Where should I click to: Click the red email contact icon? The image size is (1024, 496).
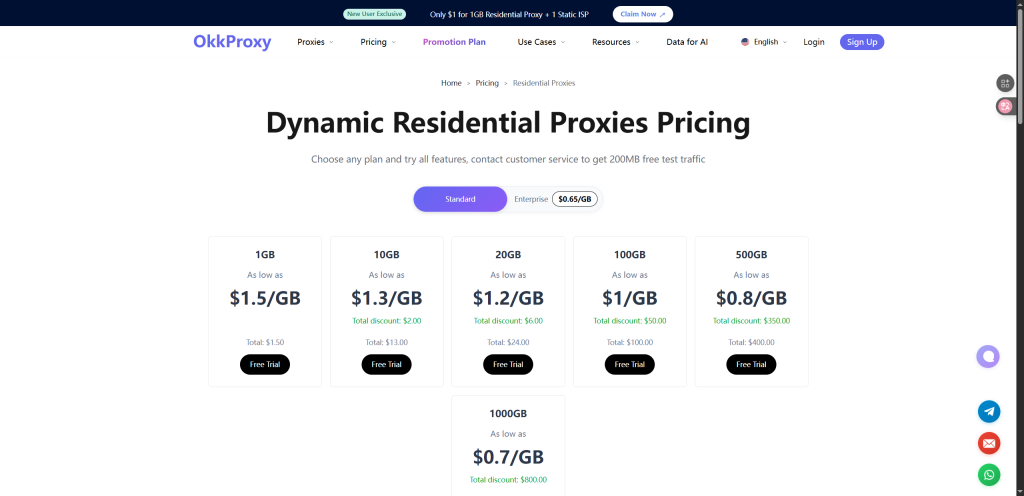coord(989,442)
